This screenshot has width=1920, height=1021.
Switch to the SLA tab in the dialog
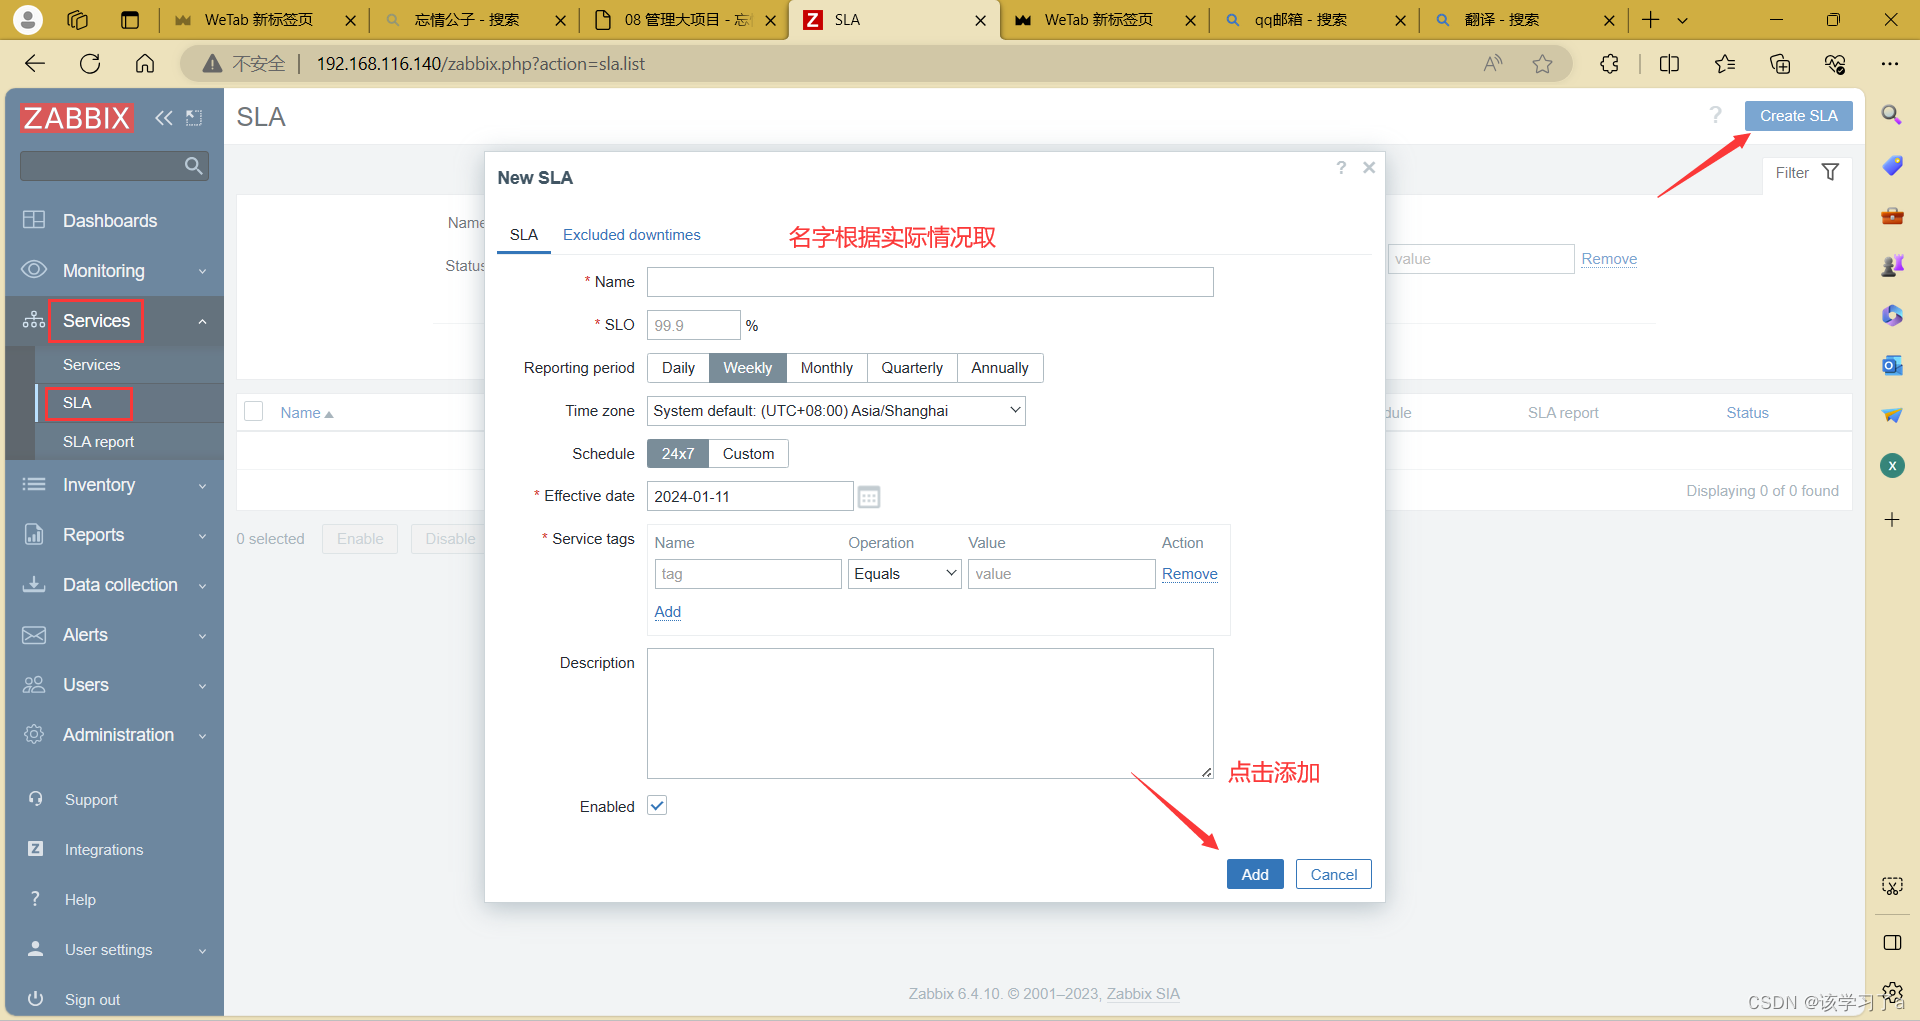tap(524, 235)
